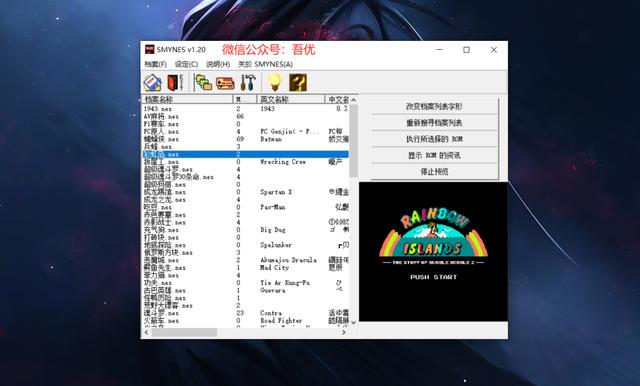Open the 设定(C) menu
Screen dimensions: 640x386
pyautogui.click(x=186, y=64)
